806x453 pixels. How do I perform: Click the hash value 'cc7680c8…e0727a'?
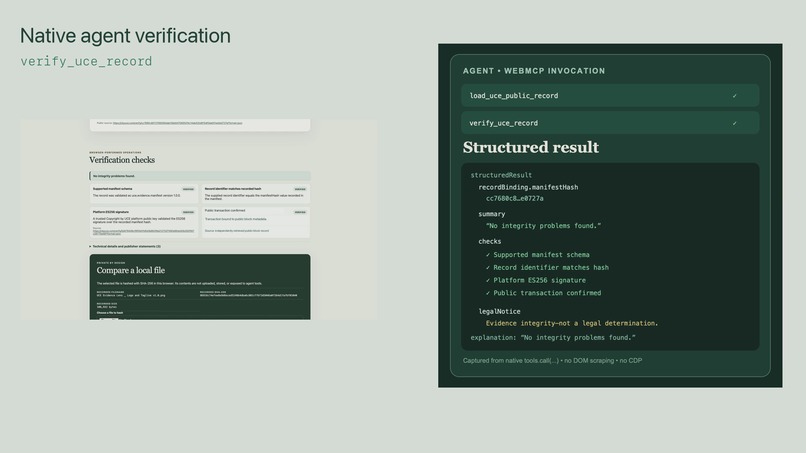(x=515, y=198)
